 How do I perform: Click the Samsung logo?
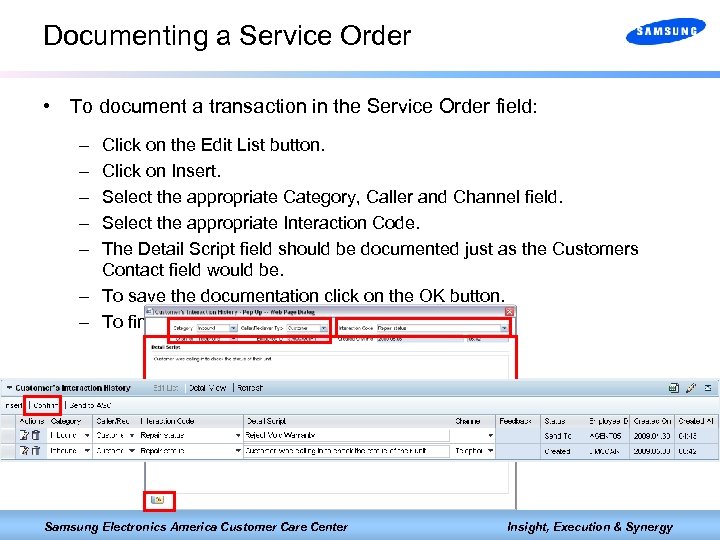pos(666,31)
